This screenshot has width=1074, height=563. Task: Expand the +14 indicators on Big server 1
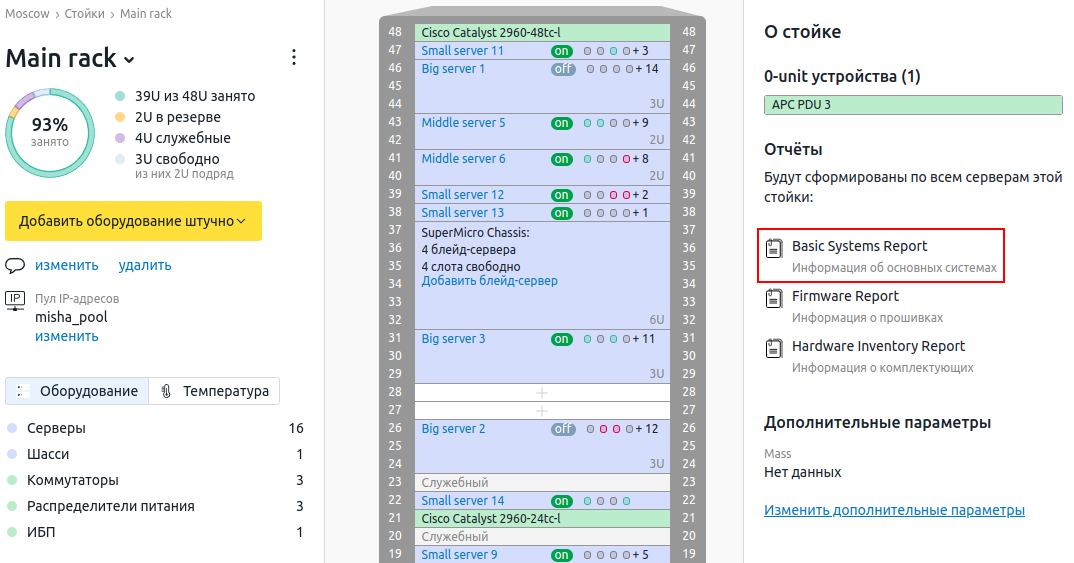click(x=647, y=69)
